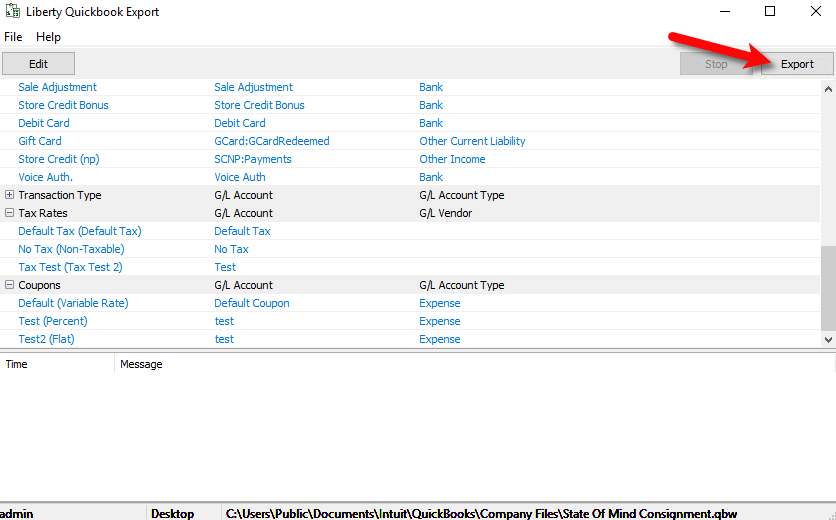Click the Liberty Quickbook Export app icon
Viewport: 836px width, 520px height.
pyautogui.click(x=11, y=12)
